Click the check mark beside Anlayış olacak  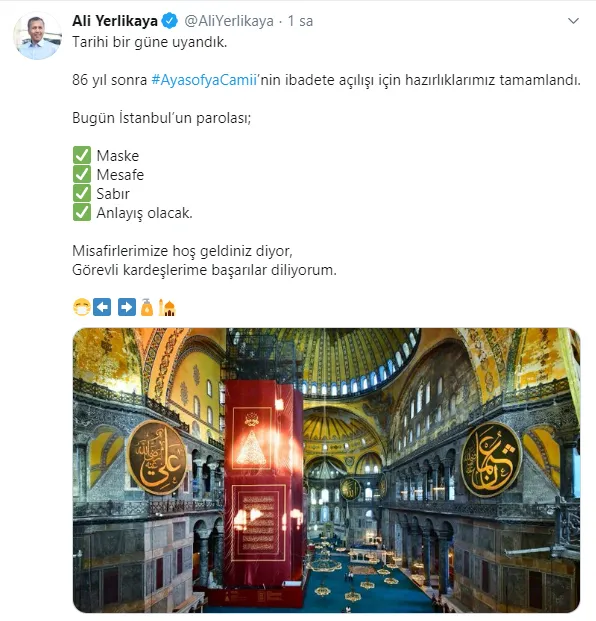[82, 212]
